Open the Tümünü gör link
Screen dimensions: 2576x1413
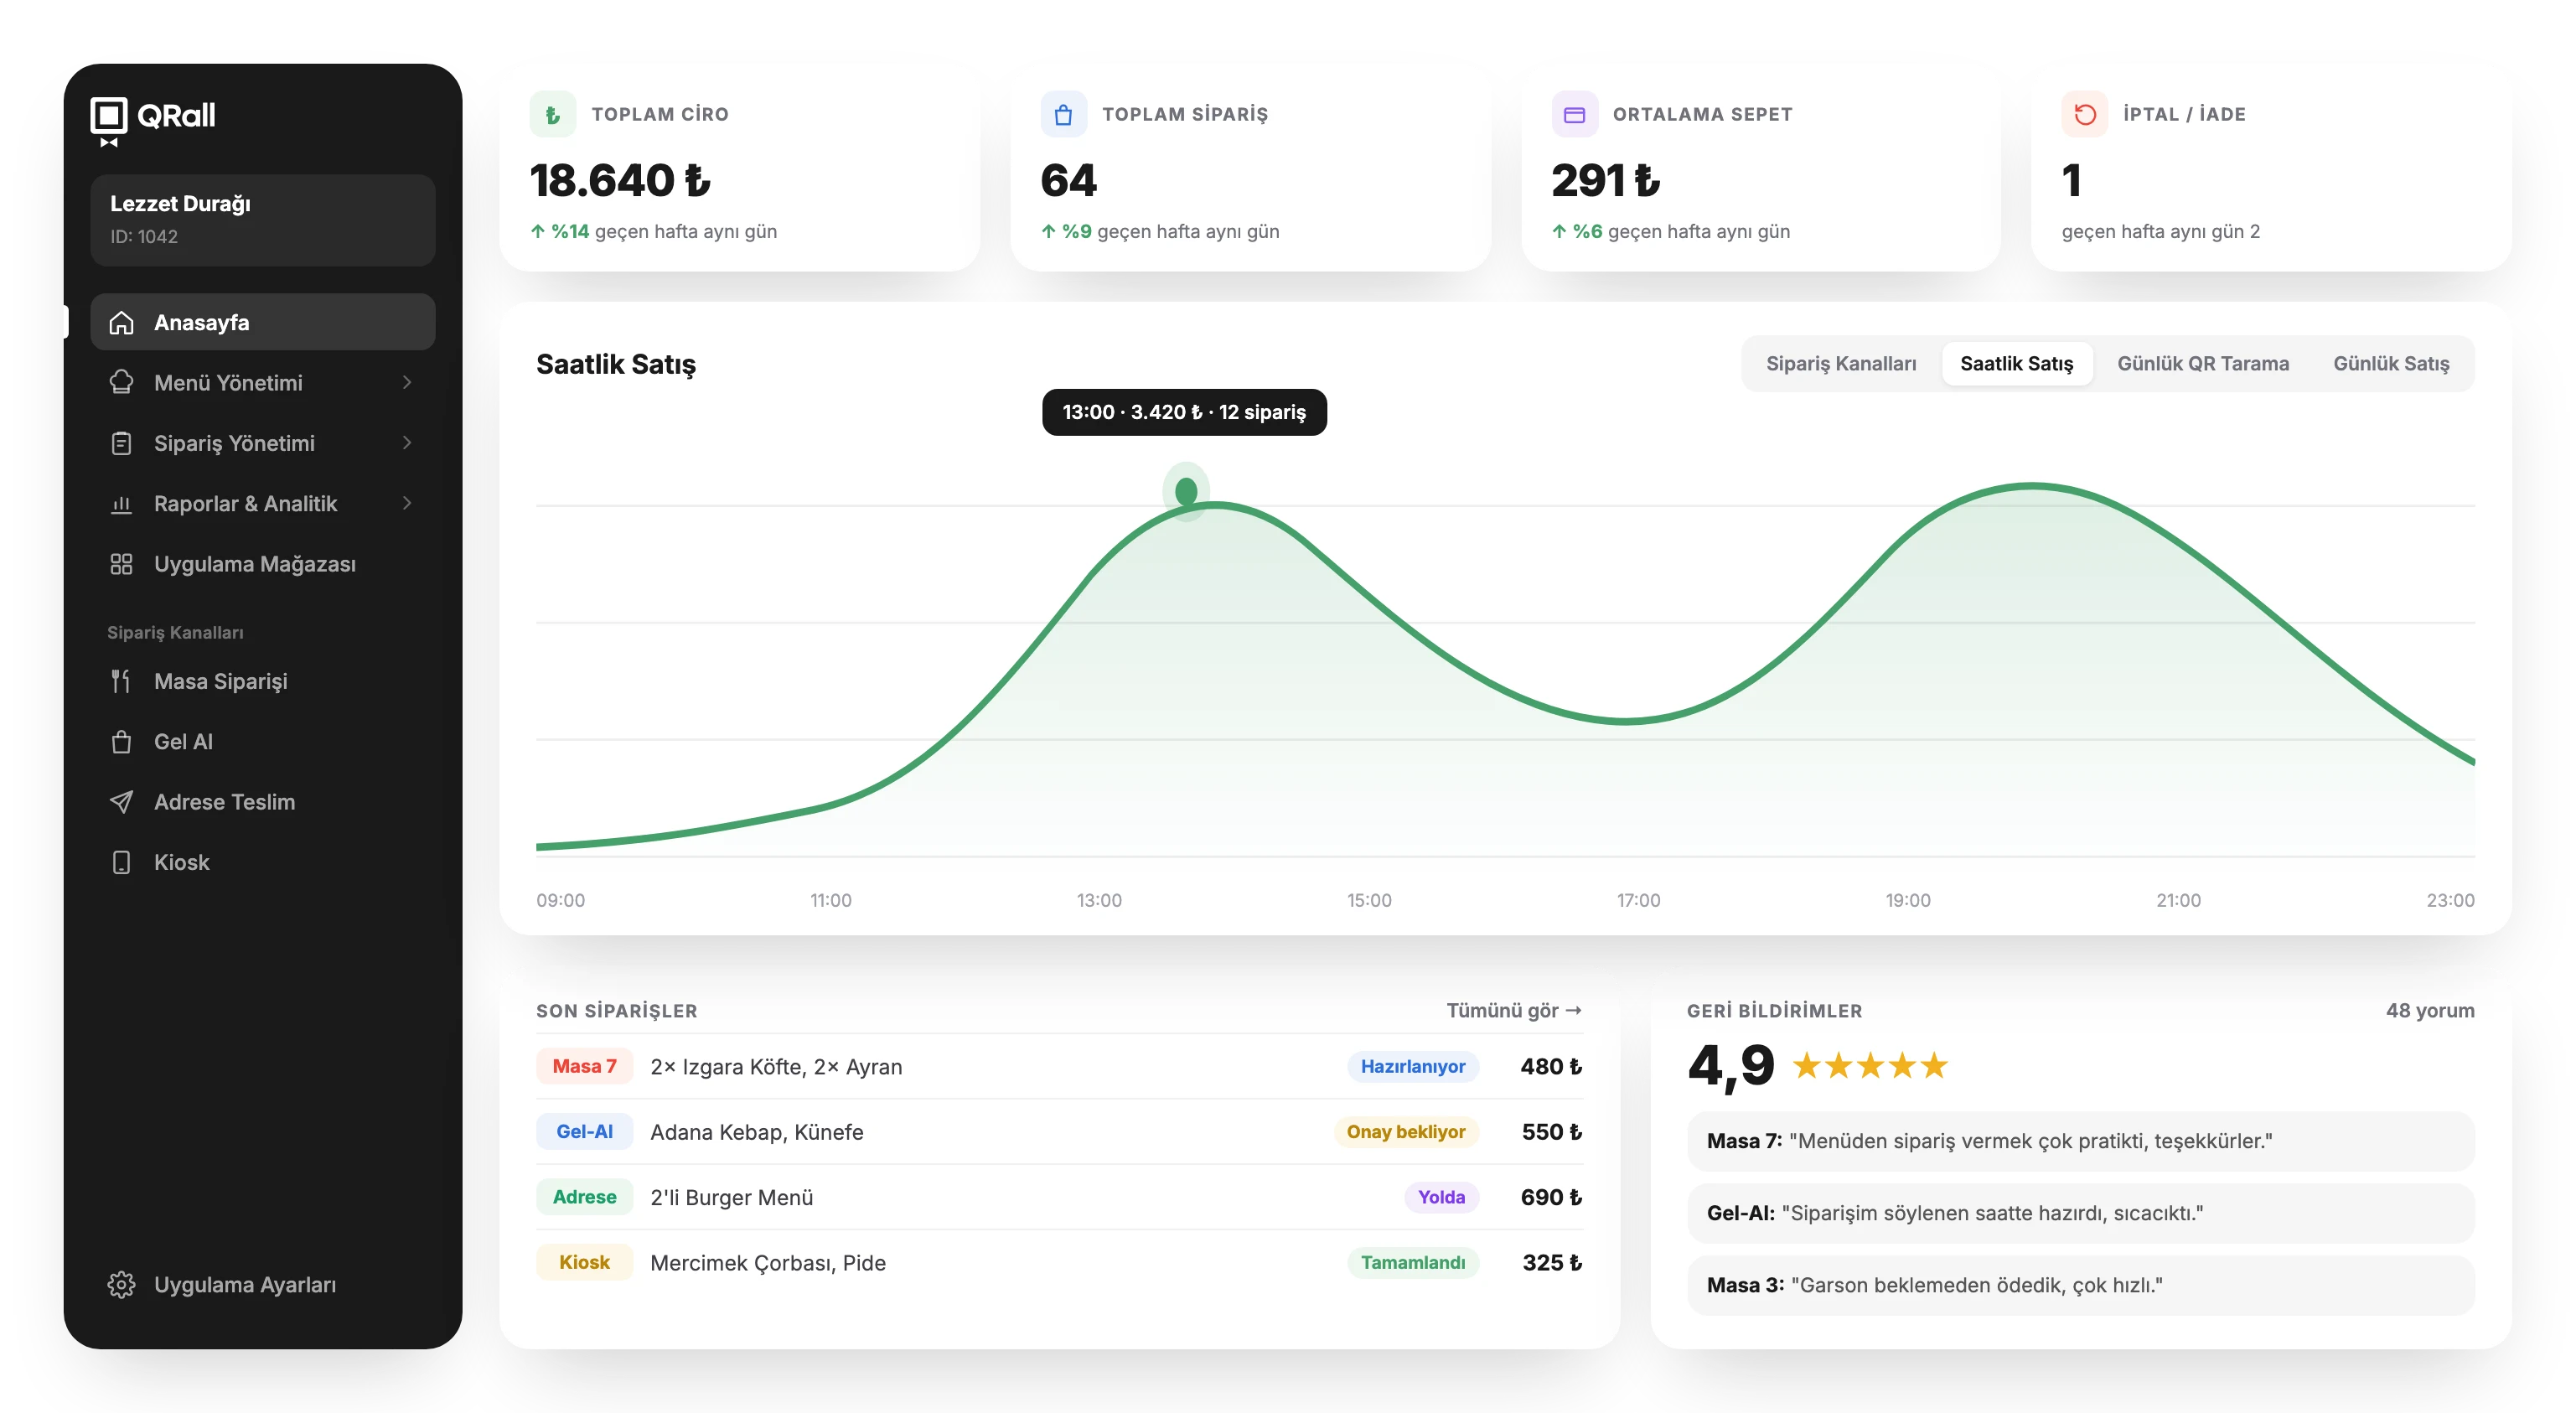pos(1514,1010)
